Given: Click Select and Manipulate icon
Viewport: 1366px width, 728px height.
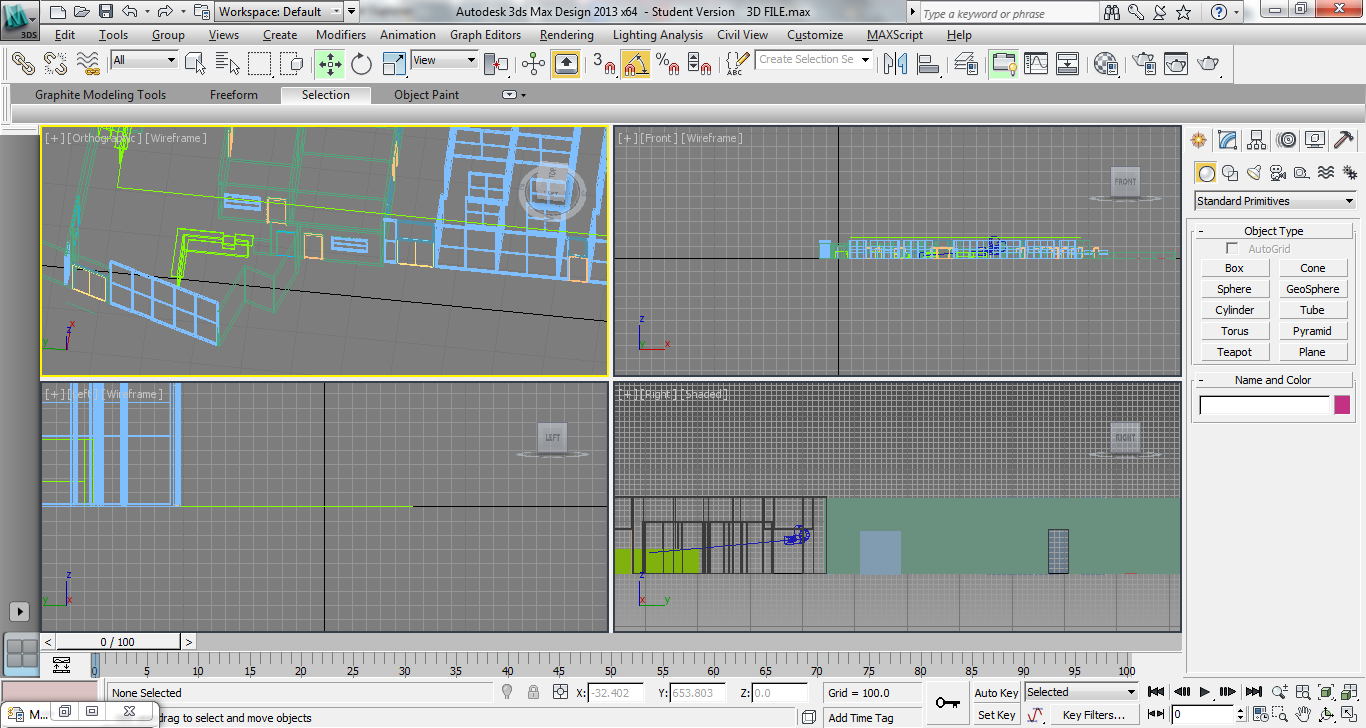Looking at the screenshot, I should click(x=534, y=64).
